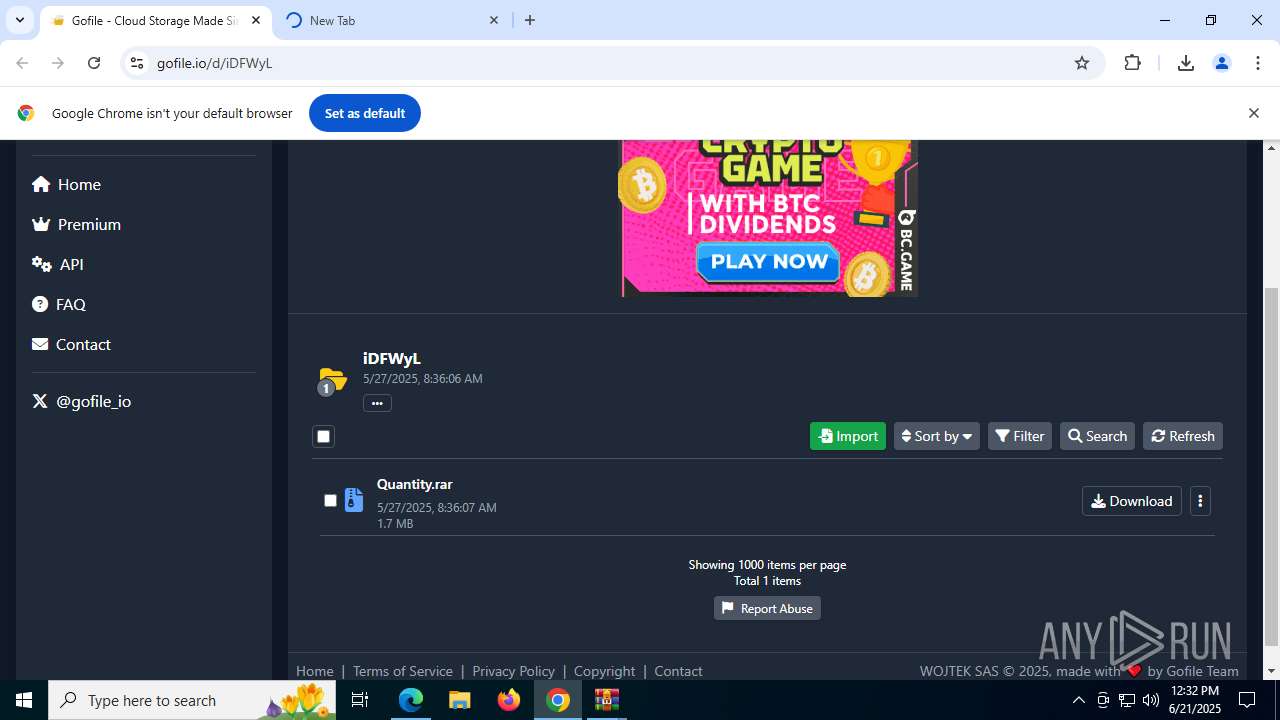Screen dimensions: 1280x720
Task: View site information icon in address bar
Action: point(137,63)
